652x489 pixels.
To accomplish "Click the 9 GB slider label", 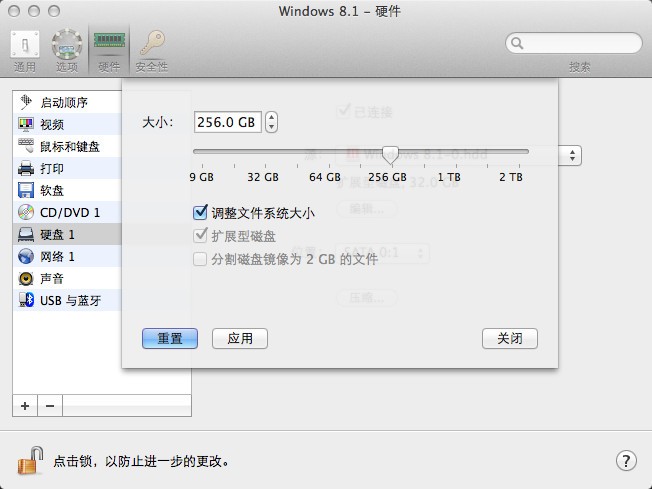I will 201,177.
